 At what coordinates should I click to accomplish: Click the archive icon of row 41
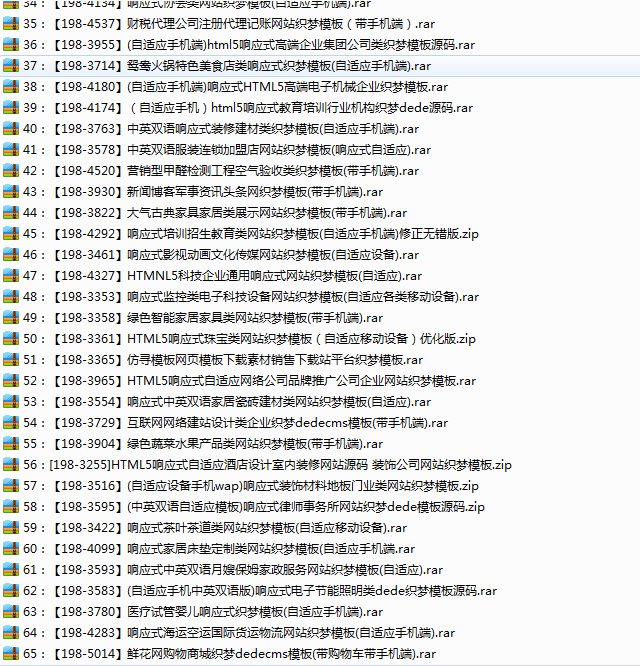(x=11, y=150)
